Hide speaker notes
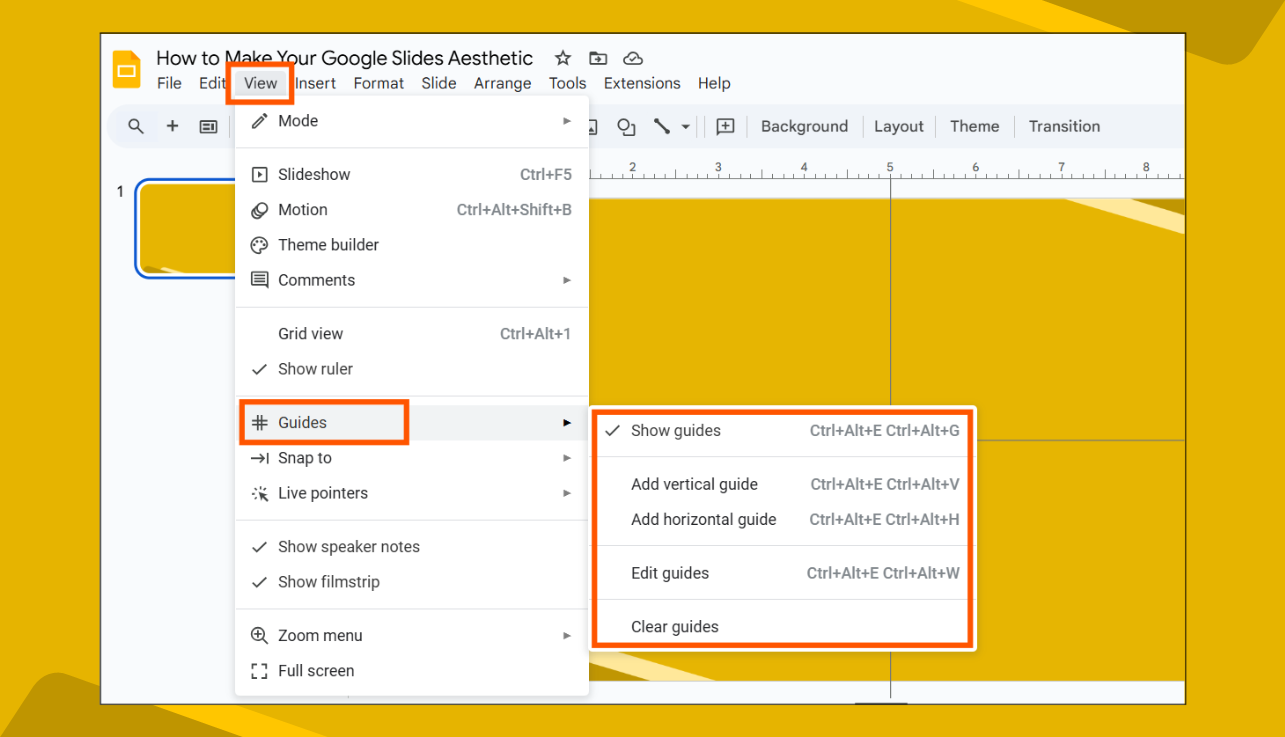Viewport: 1285px width, 737px height. tap(348, 546)
